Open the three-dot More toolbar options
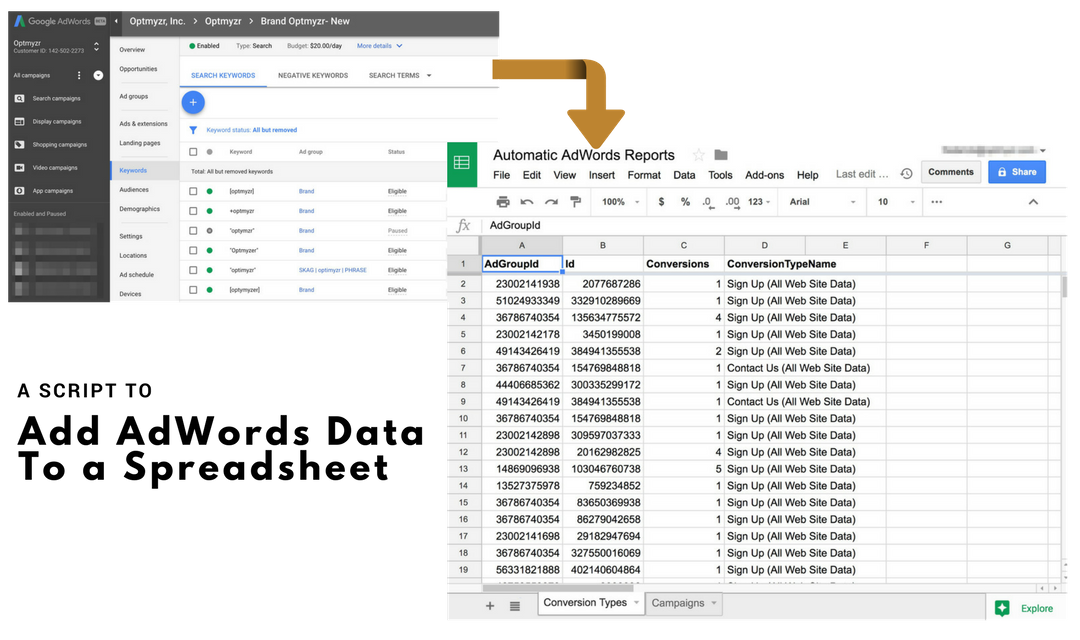 (937, 202)
